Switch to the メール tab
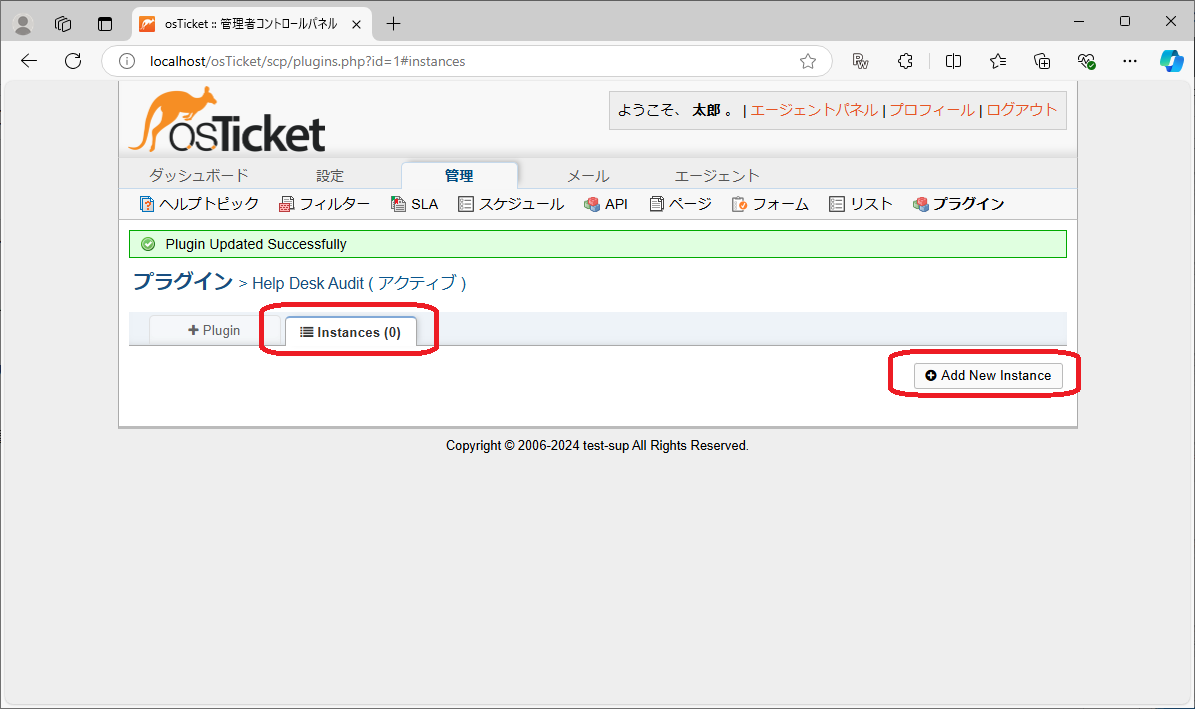Screen dimensions: 1195x709 point(587,174)
